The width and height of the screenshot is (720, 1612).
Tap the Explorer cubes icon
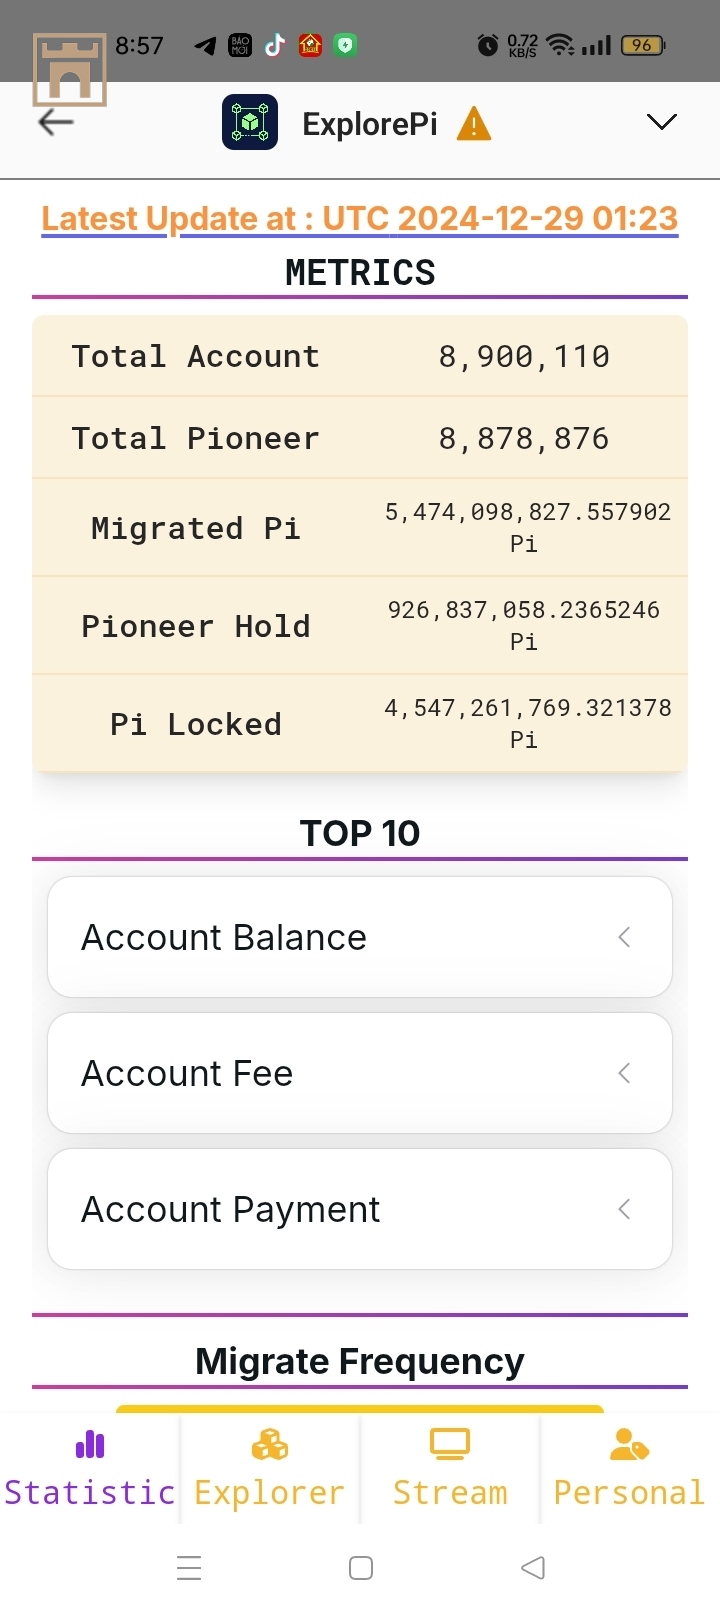pos(270,1444)
